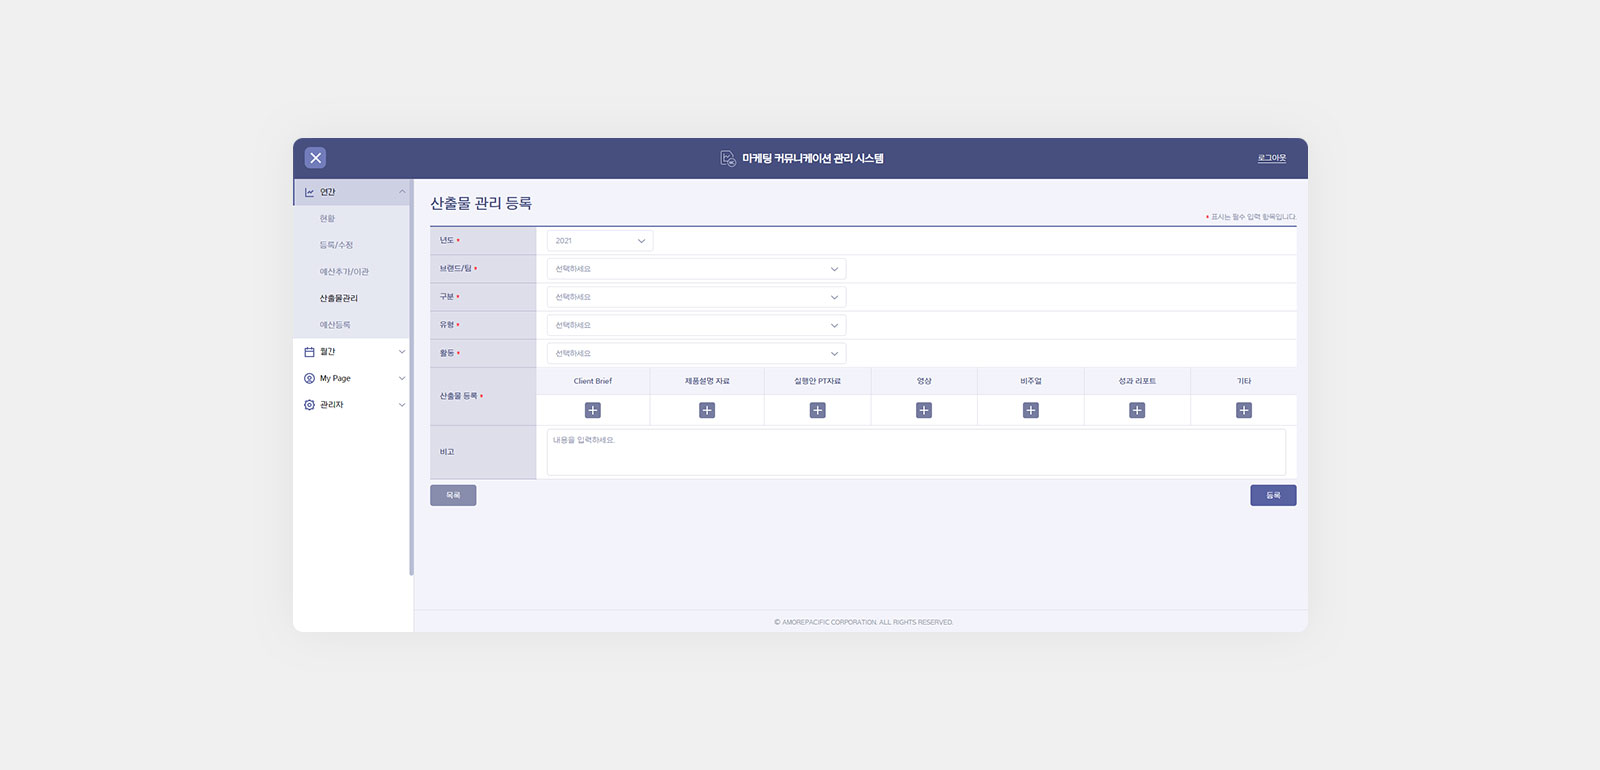Click the AMOREPACIFIC copyright footer text
Image resolution: width=1600 pixels, height=770 pixels.
pos(864,622)
